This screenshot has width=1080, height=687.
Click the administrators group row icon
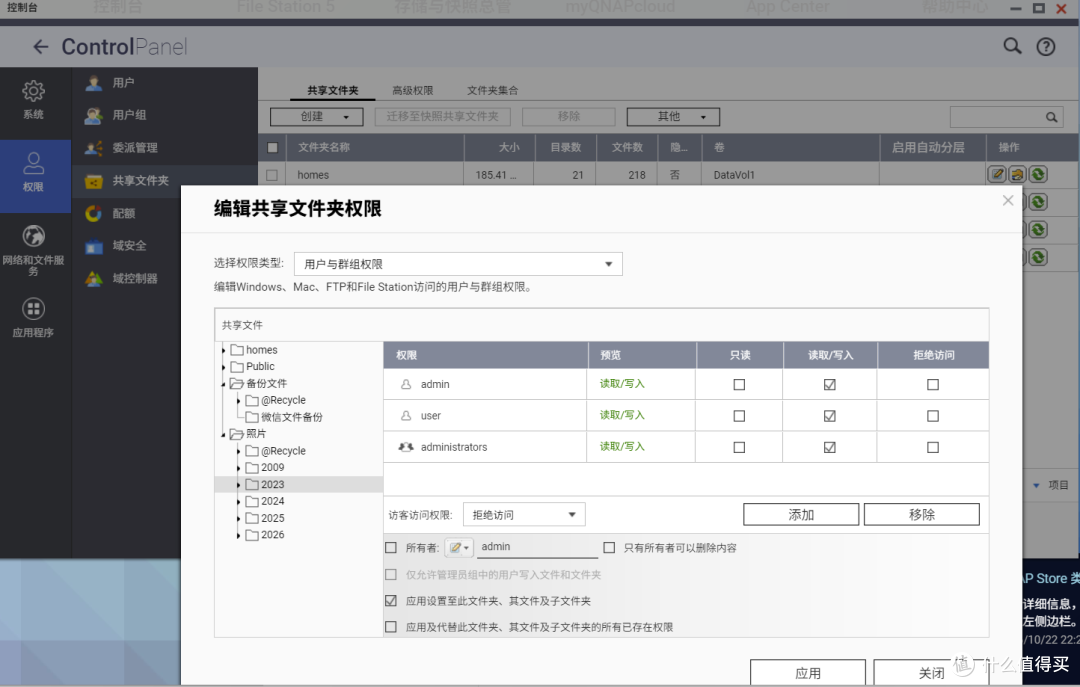(406, 447)
